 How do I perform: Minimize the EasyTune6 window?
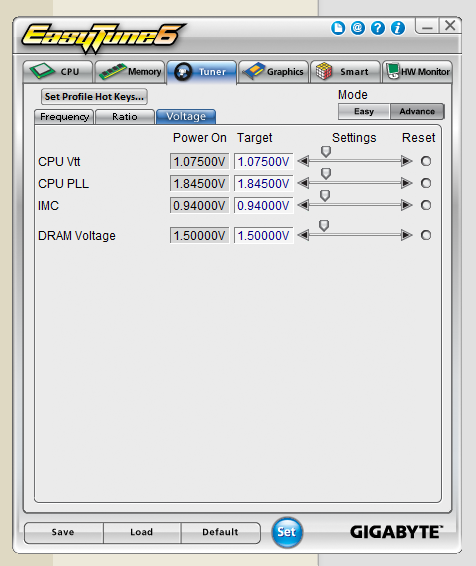point(427,26)
